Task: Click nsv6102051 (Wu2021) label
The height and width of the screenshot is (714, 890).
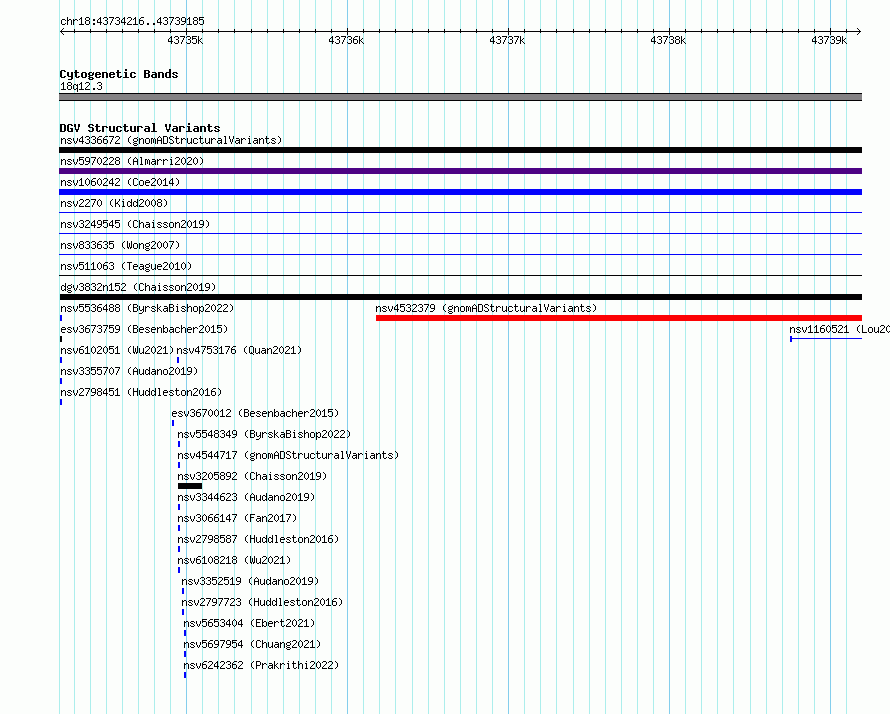Action: tap(117, 350)
